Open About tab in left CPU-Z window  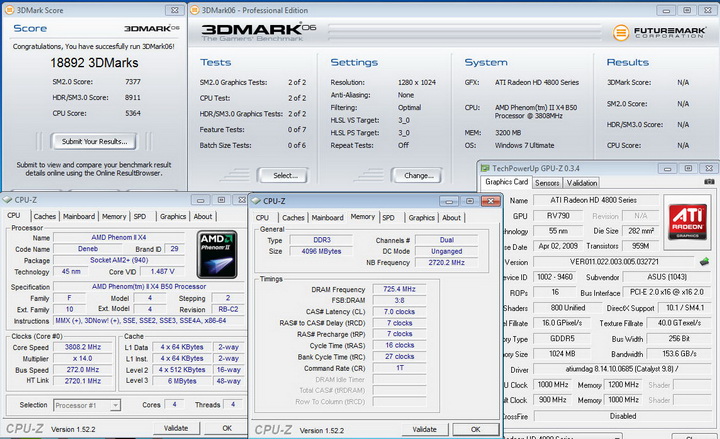tap(203, 216)
